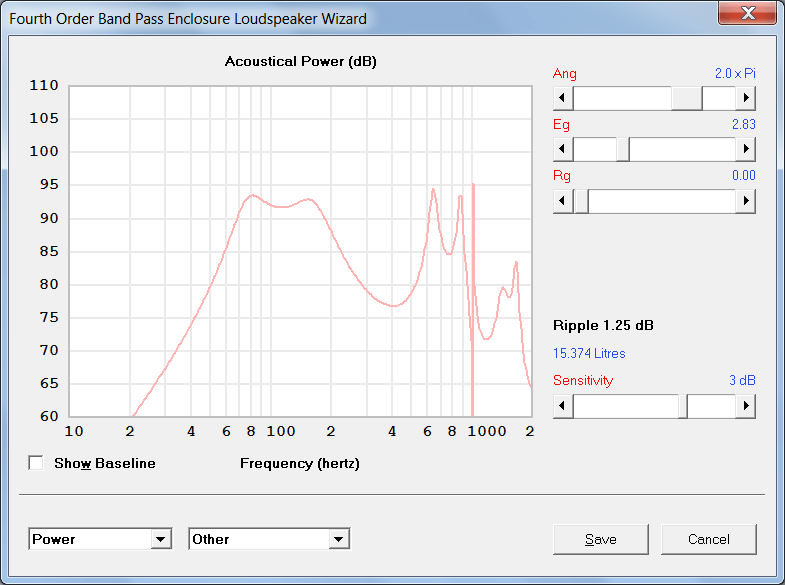The height and width of the screenshot is (585, 785).
Task: Click the Ang slider thumb
Action: click(687, 98)
